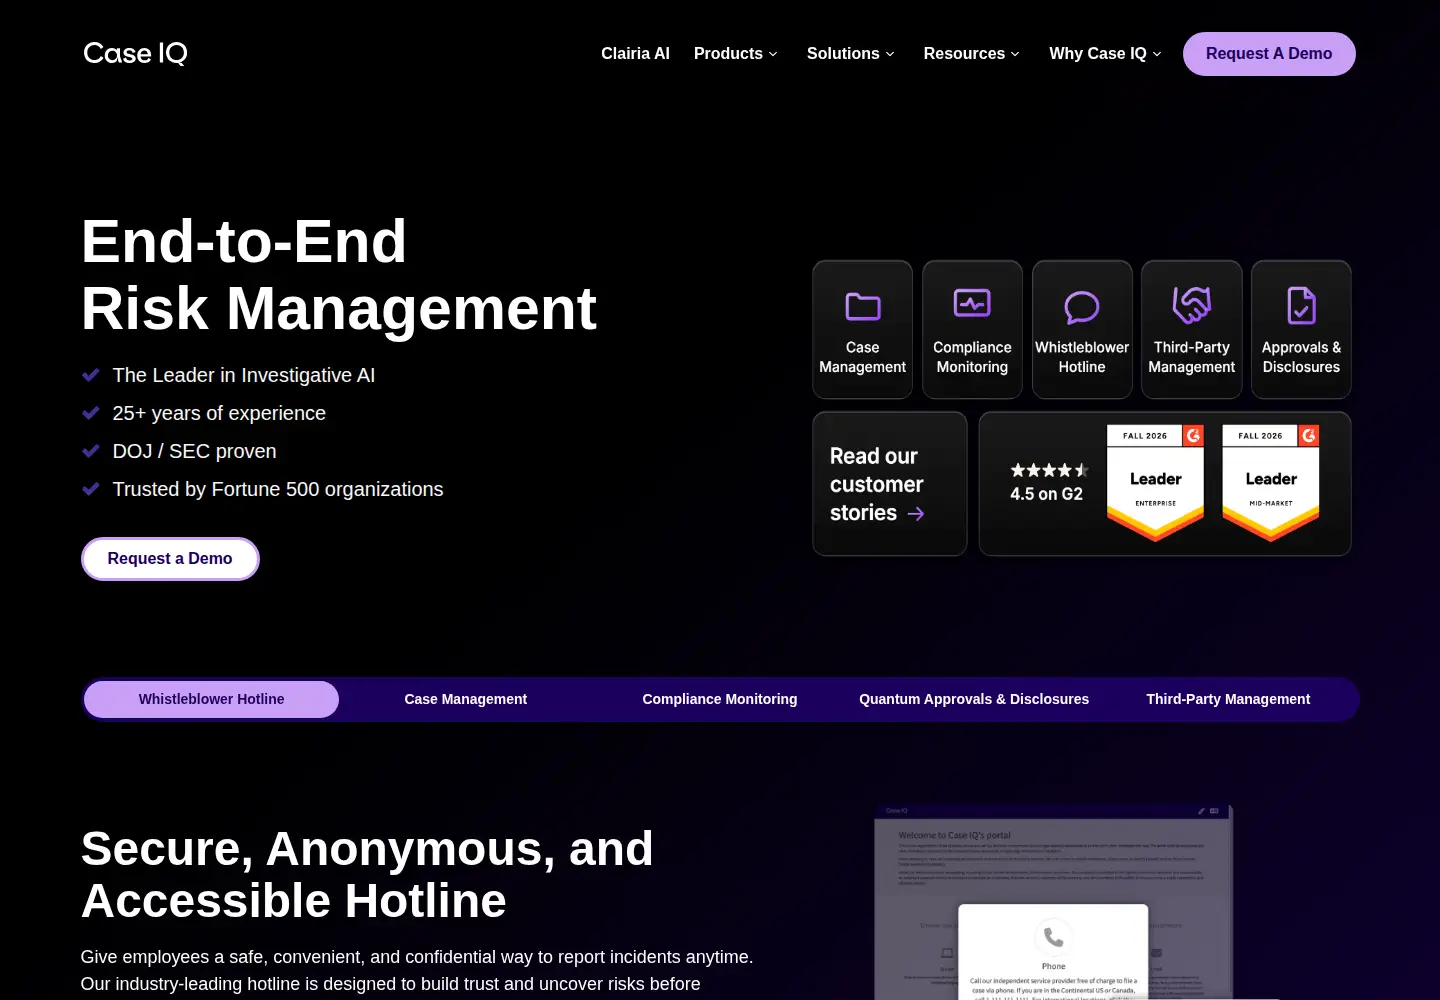Expand the Products dropdown menu
The width and height of the screenshot is (1440, 1000).
[736, 54]
